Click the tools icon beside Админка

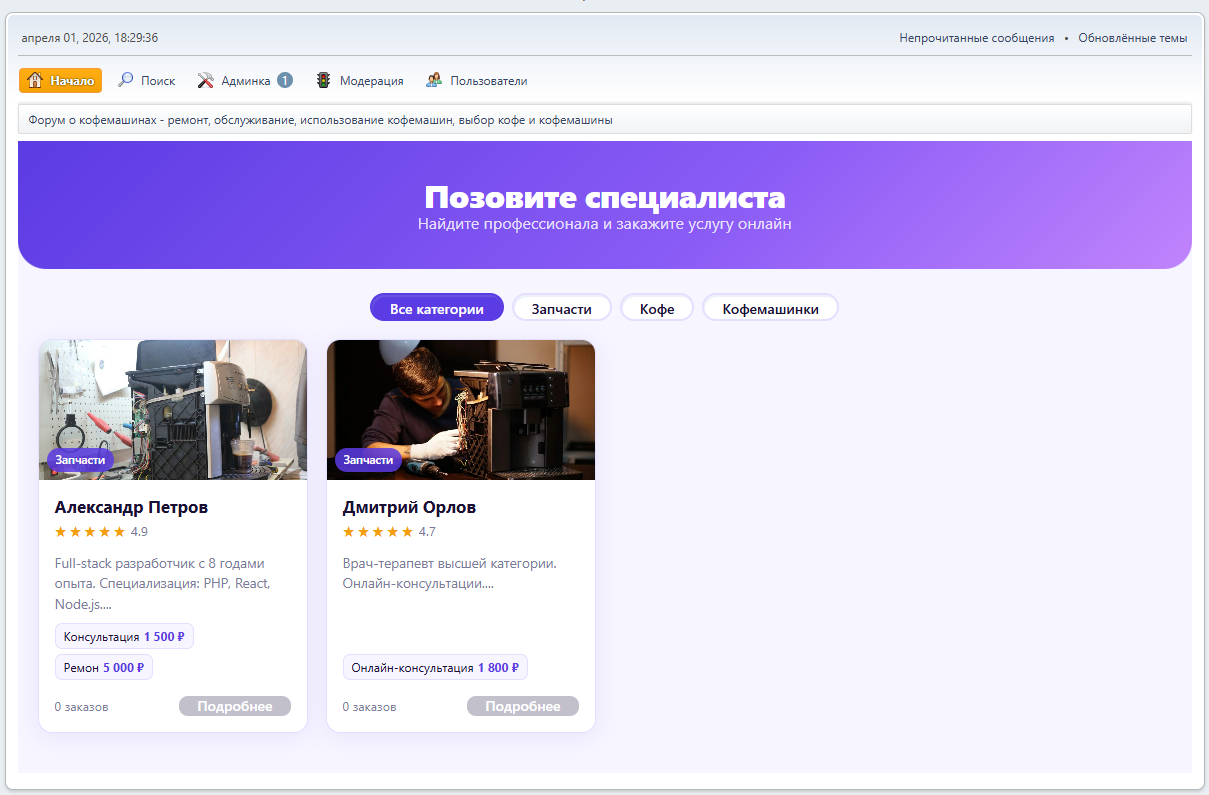click(206, 81)
